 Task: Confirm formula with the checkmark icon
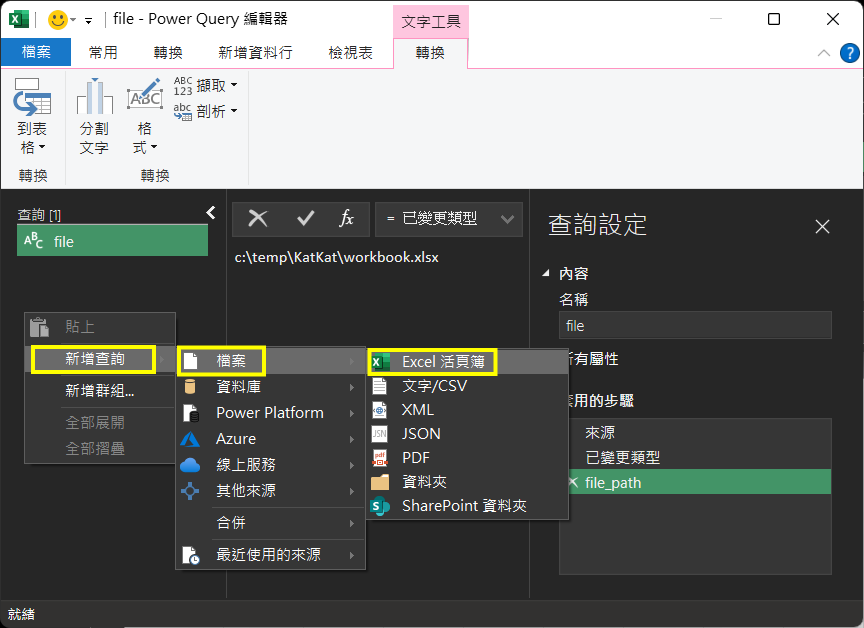coord(306,219)
